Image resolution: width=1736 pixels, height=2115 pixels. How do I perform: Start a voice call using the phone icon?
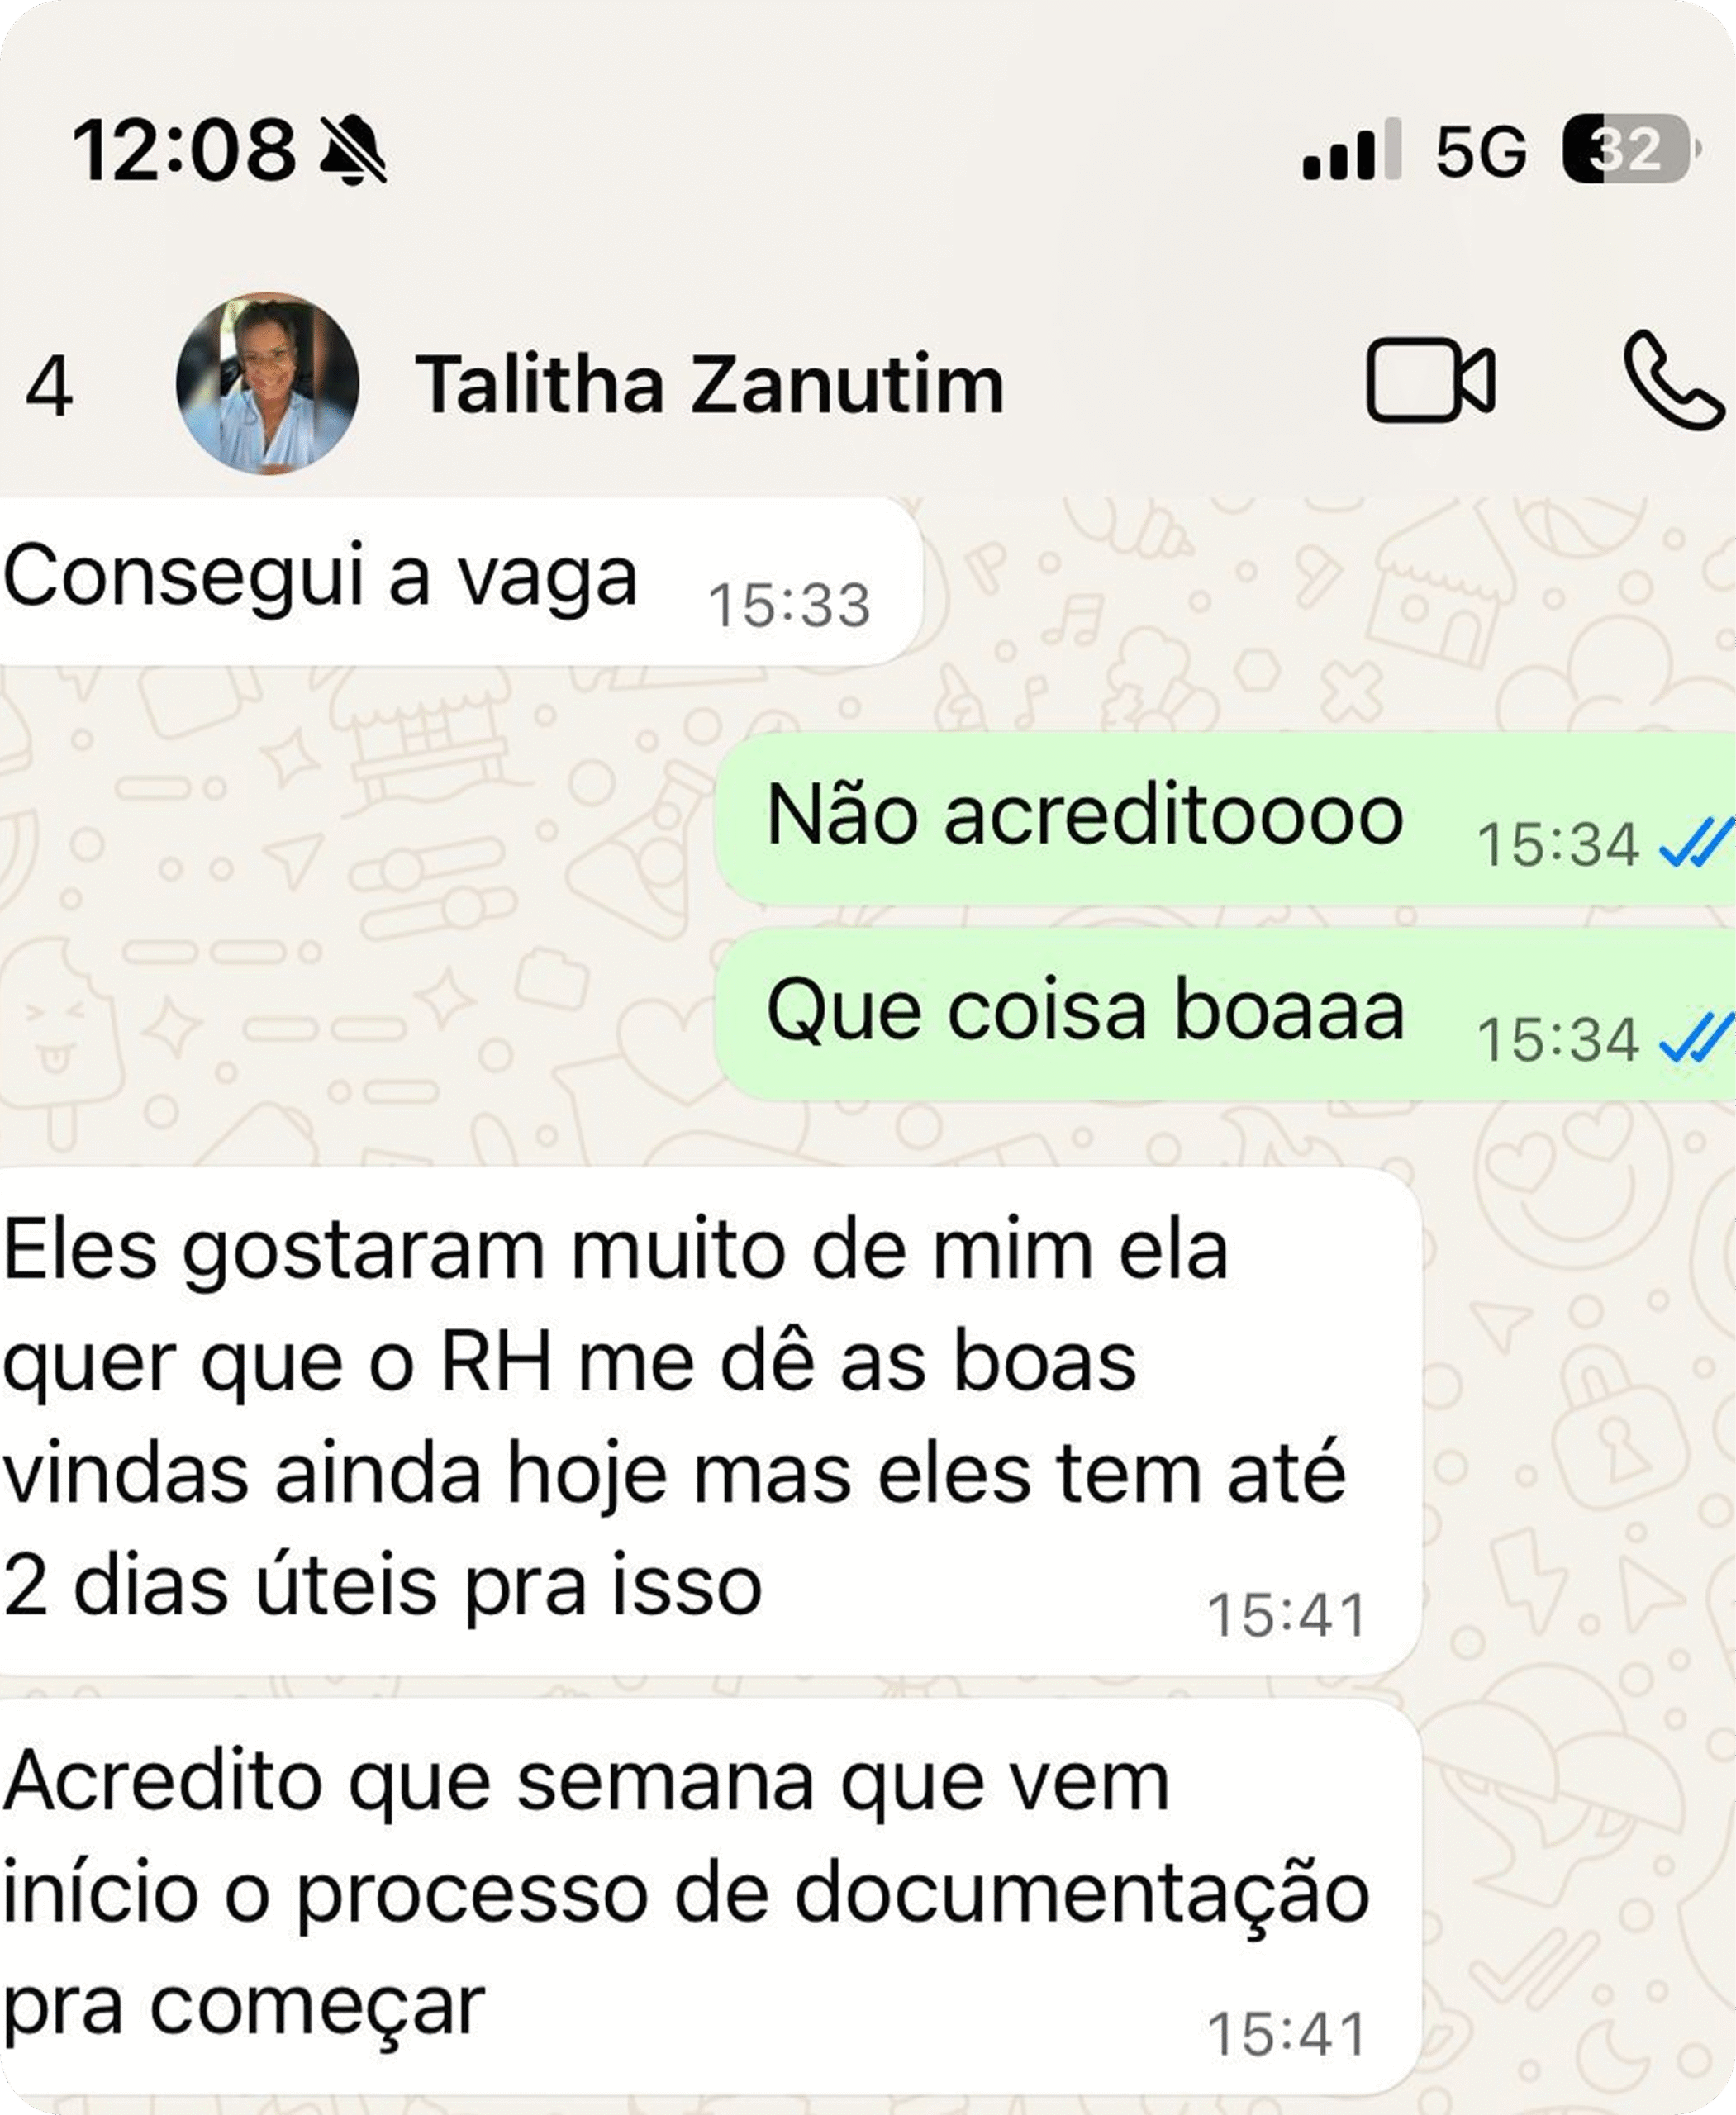[1673, 380]
